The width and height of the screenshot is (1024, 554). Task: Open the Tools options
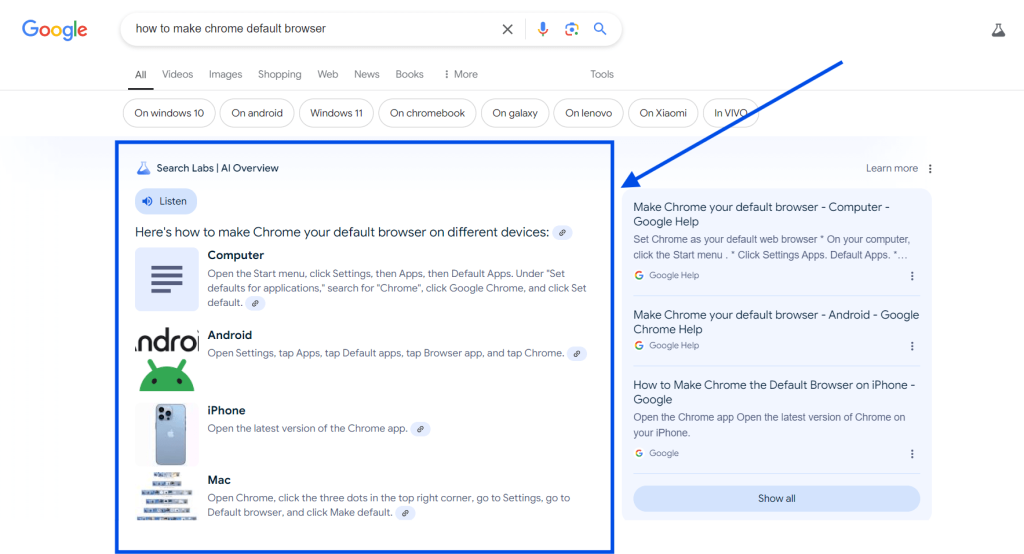601,74
